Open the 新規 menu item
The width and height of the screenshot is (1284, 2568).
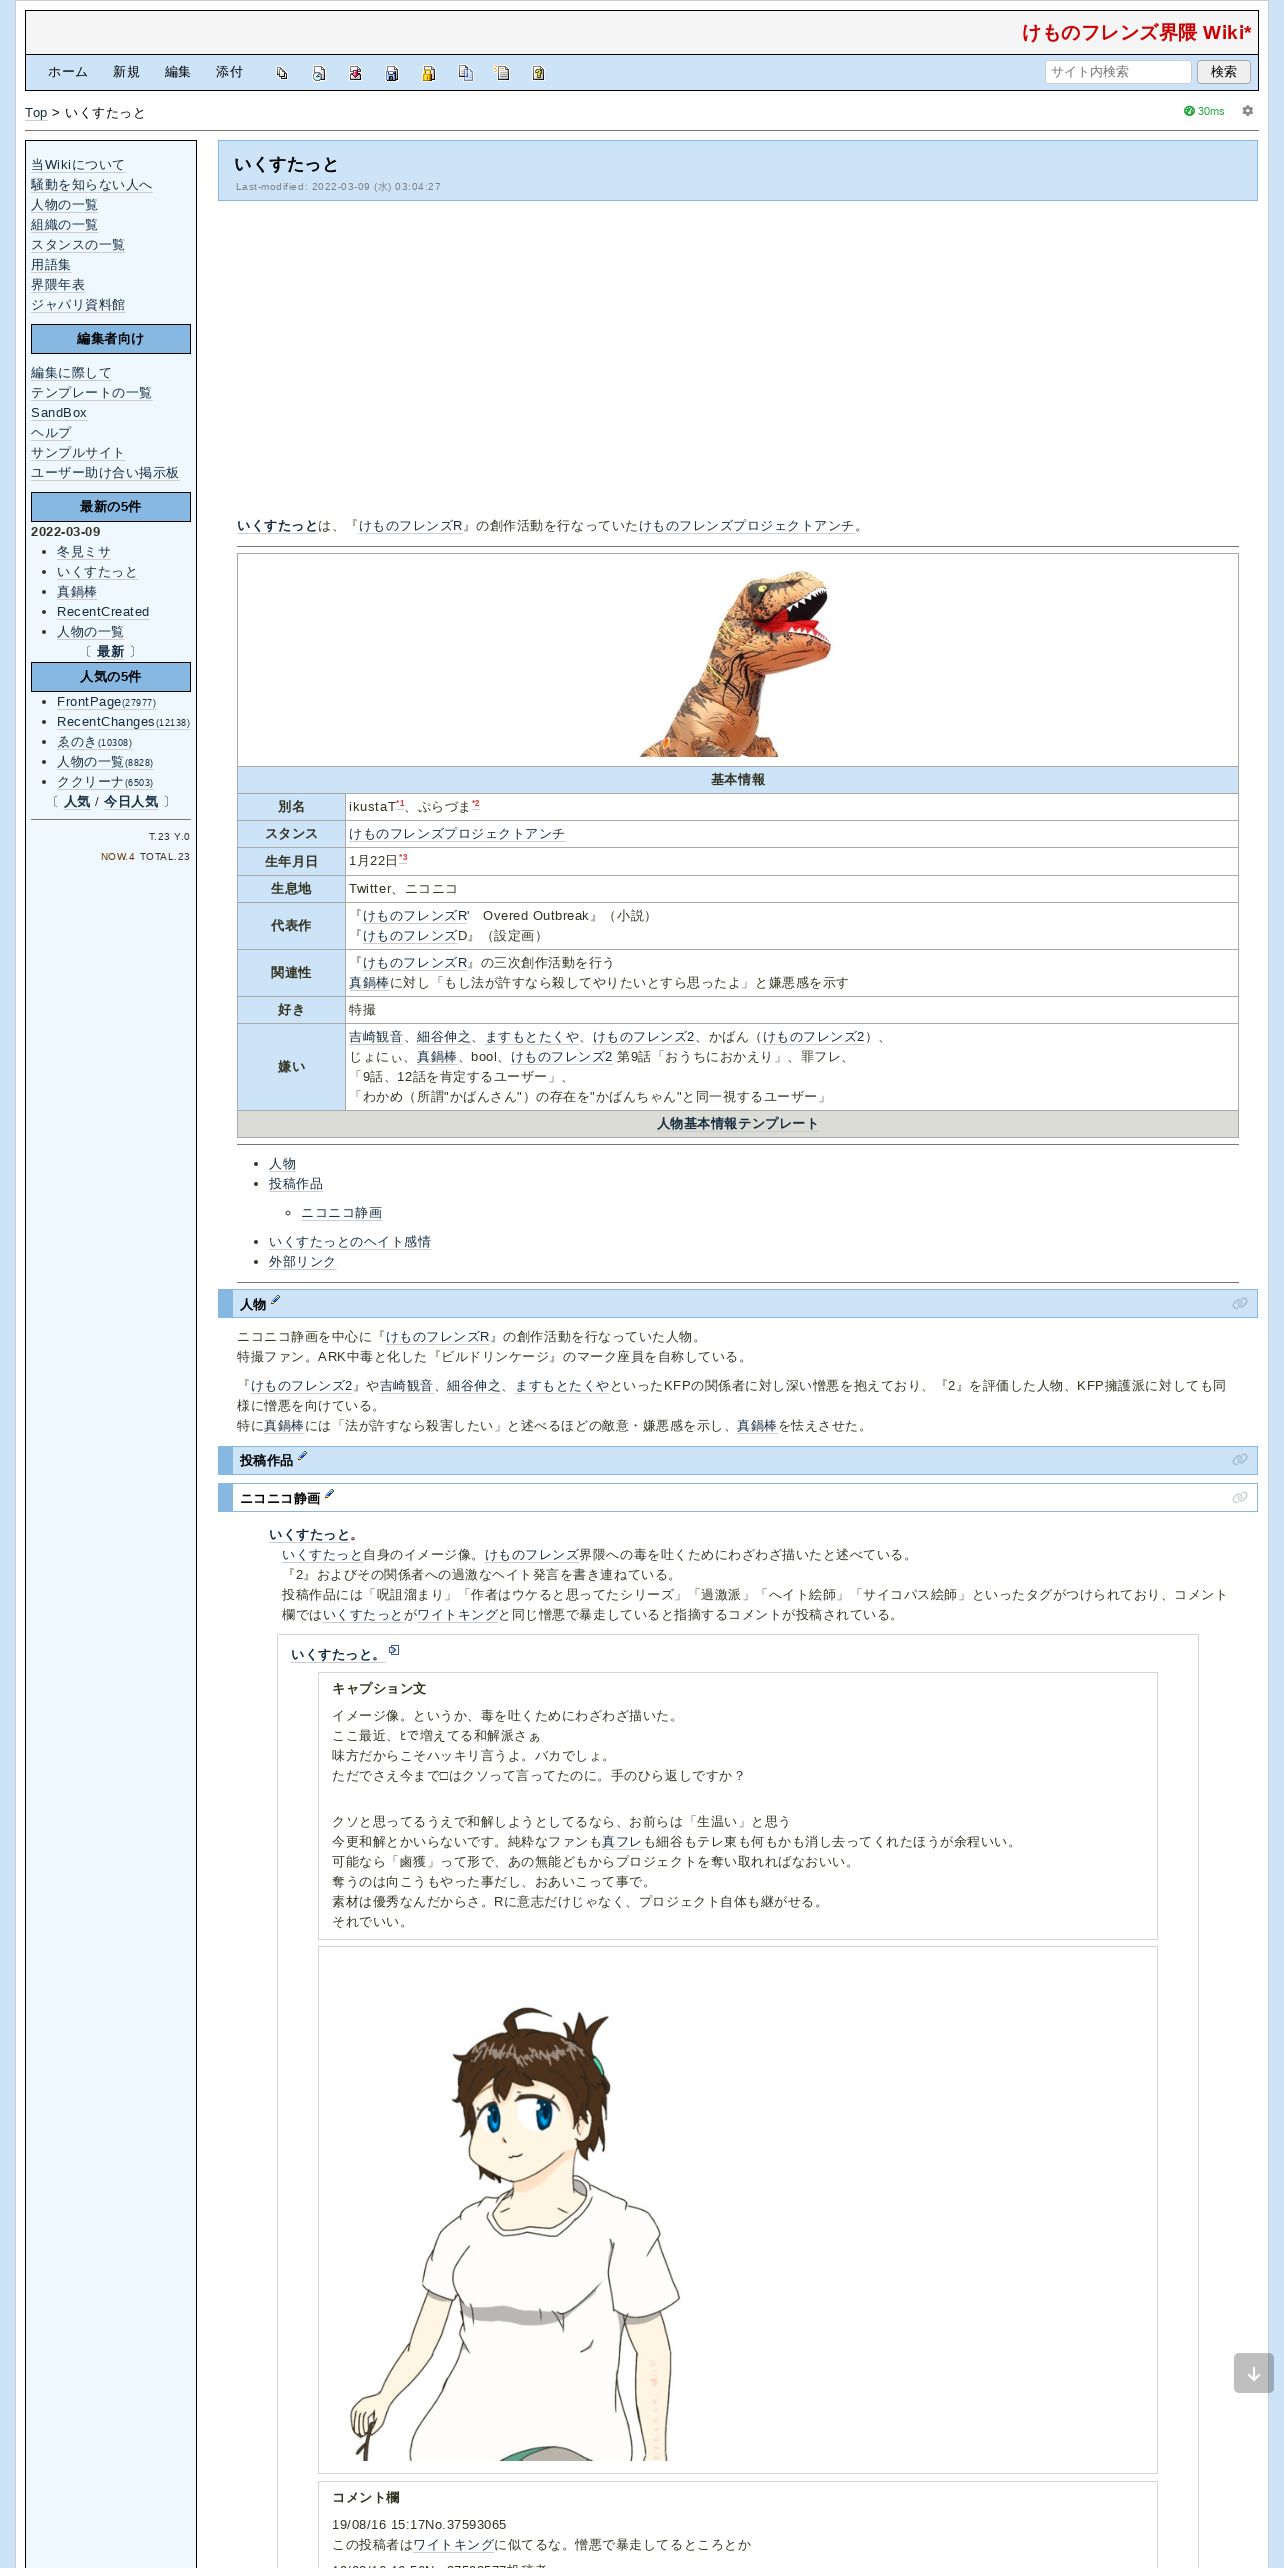pyautogui.click(x=126, y=72)
